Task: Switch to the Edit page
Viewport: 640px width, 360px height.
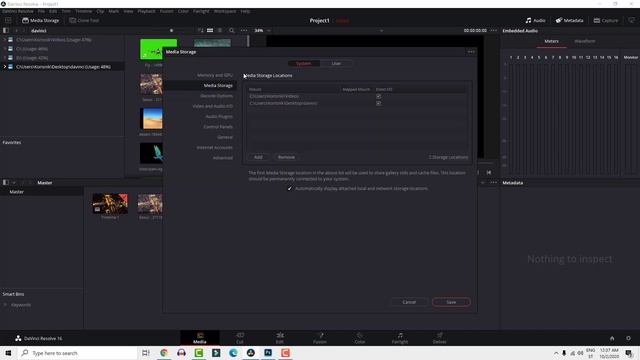Action: [x=280, y=338]
